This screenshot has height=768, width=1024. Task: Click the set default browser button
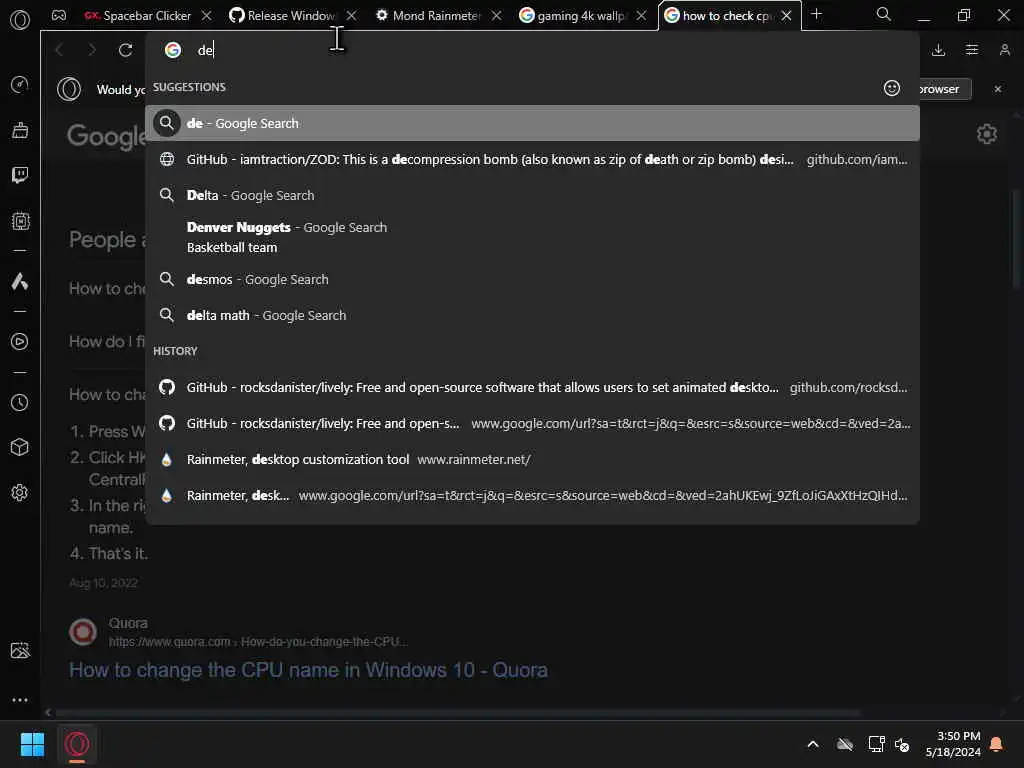click(x=945, y=89)
